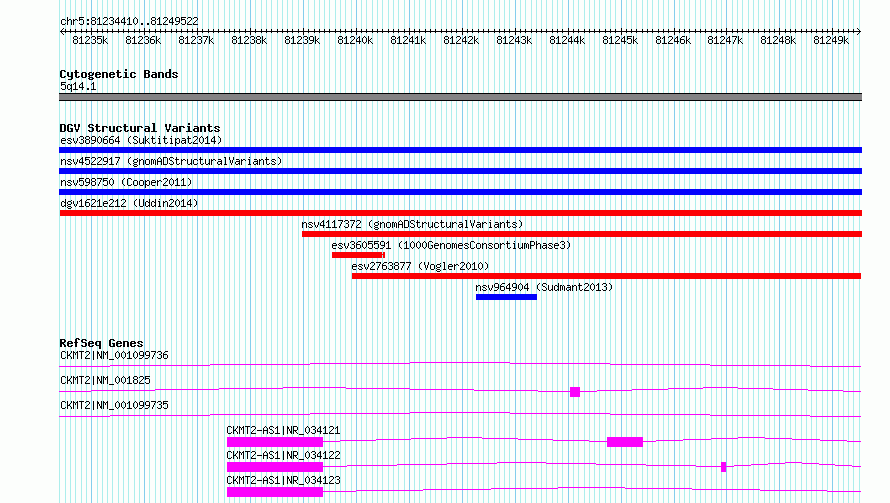The image size is (890, 503).
Task: Click the 81245k ruler tick label
Action: click(620, 40)
